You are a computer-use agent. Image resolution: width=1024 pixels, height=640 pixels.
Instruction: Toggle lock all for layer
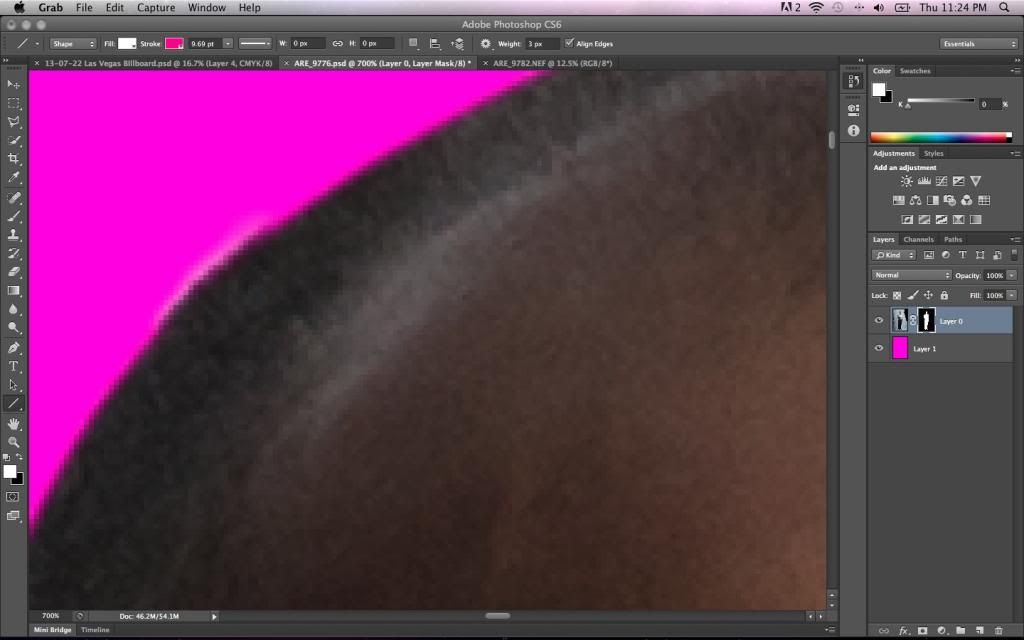(944, 296)
